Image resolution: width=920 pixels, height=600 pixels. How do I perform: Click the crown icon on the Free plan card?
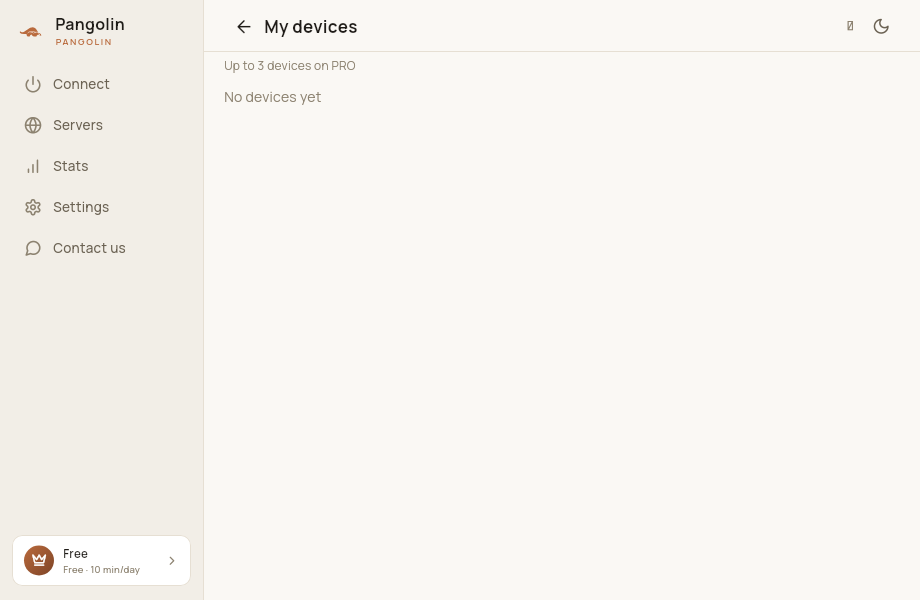(39, 561)
